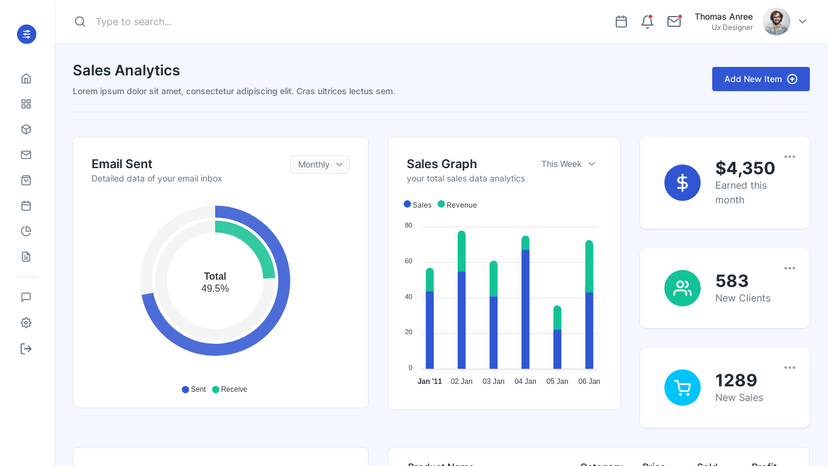This screenshot has height=466, width=828.
Task: Toggle the Revenue series legend in Sales Graph
Action: [457, 204]
